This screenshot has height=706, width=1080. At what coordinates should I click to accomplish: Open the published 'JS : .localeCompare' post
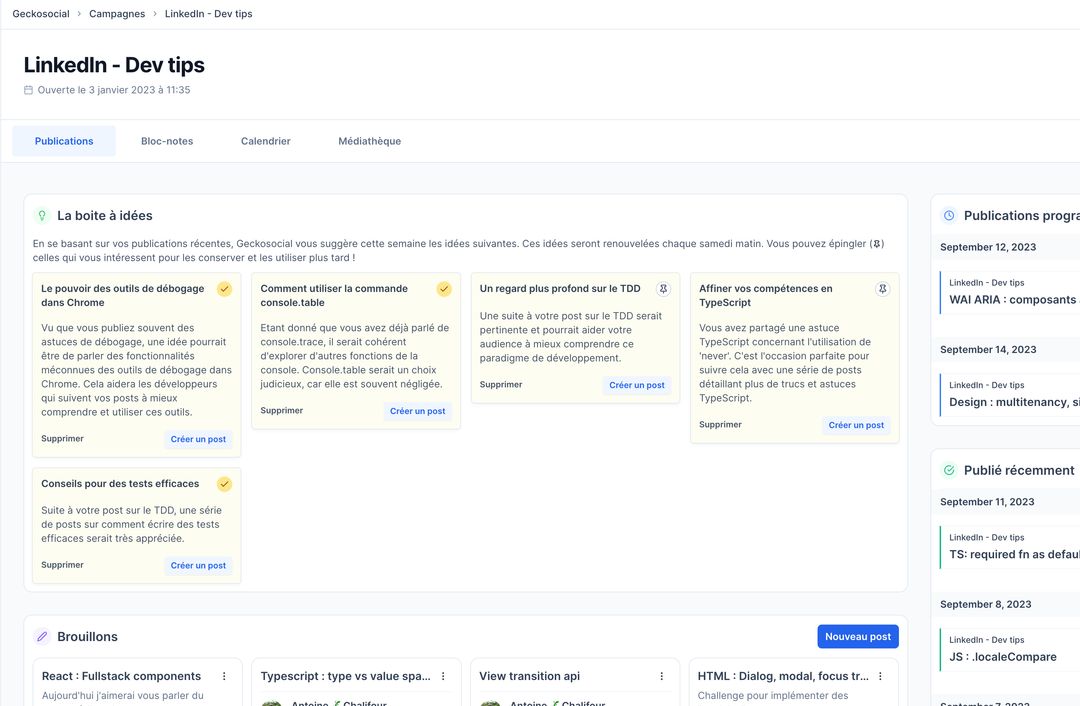pos(1010,650)
